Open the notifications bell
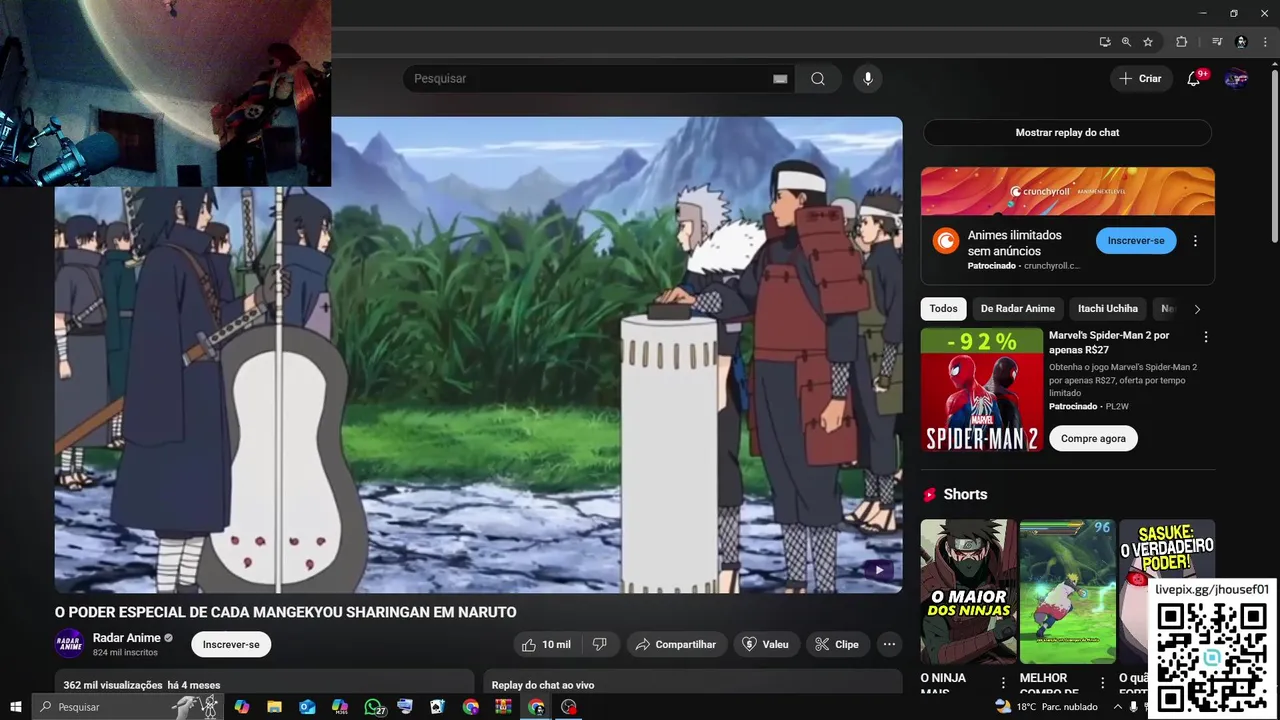 coord(1193,79)
